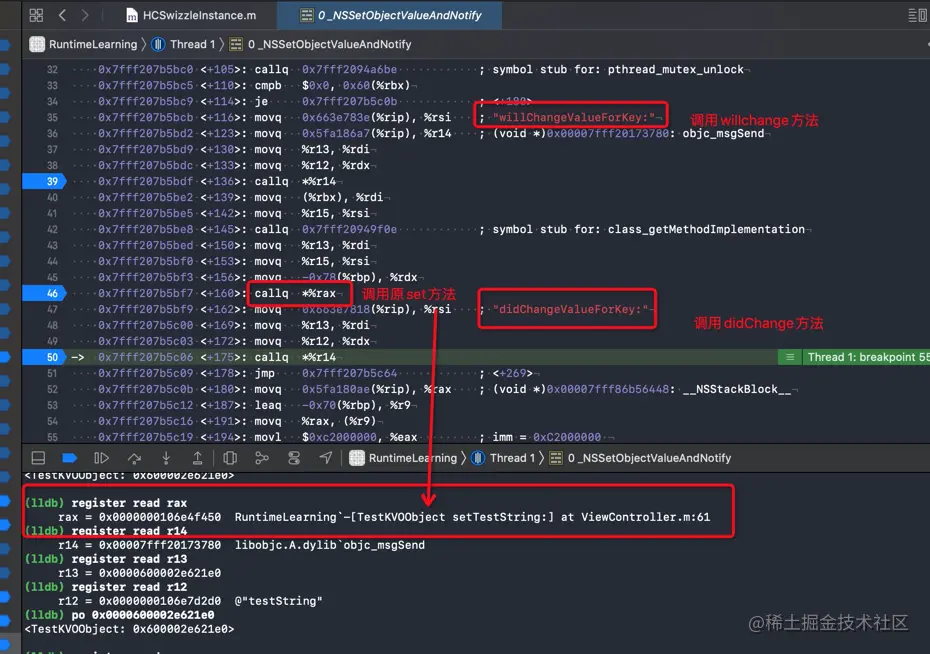Click the Thread 1 breakpoint annotation

pyautogui.click(x=854, y=357)
